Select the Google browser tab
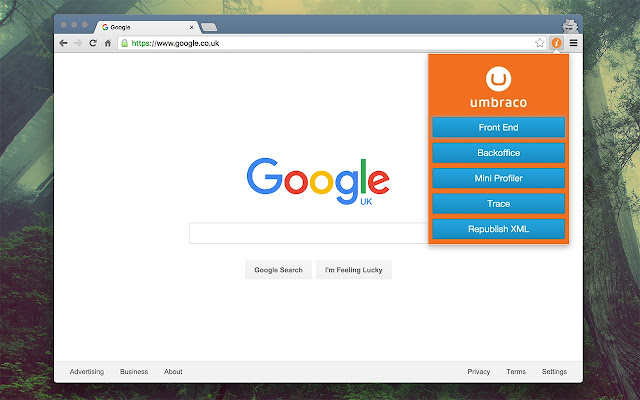This screenshot has height=400, width=640. pos(147,27)
